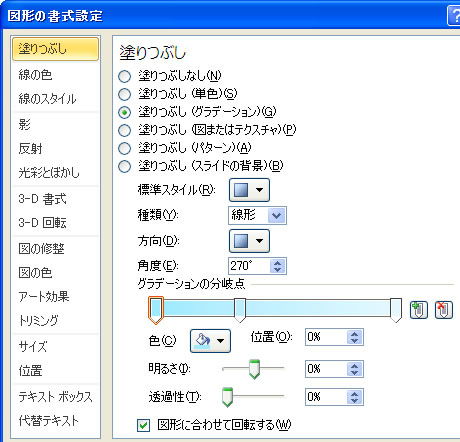
Task: Click the help question mark button
Action: [x=454, y=16]
